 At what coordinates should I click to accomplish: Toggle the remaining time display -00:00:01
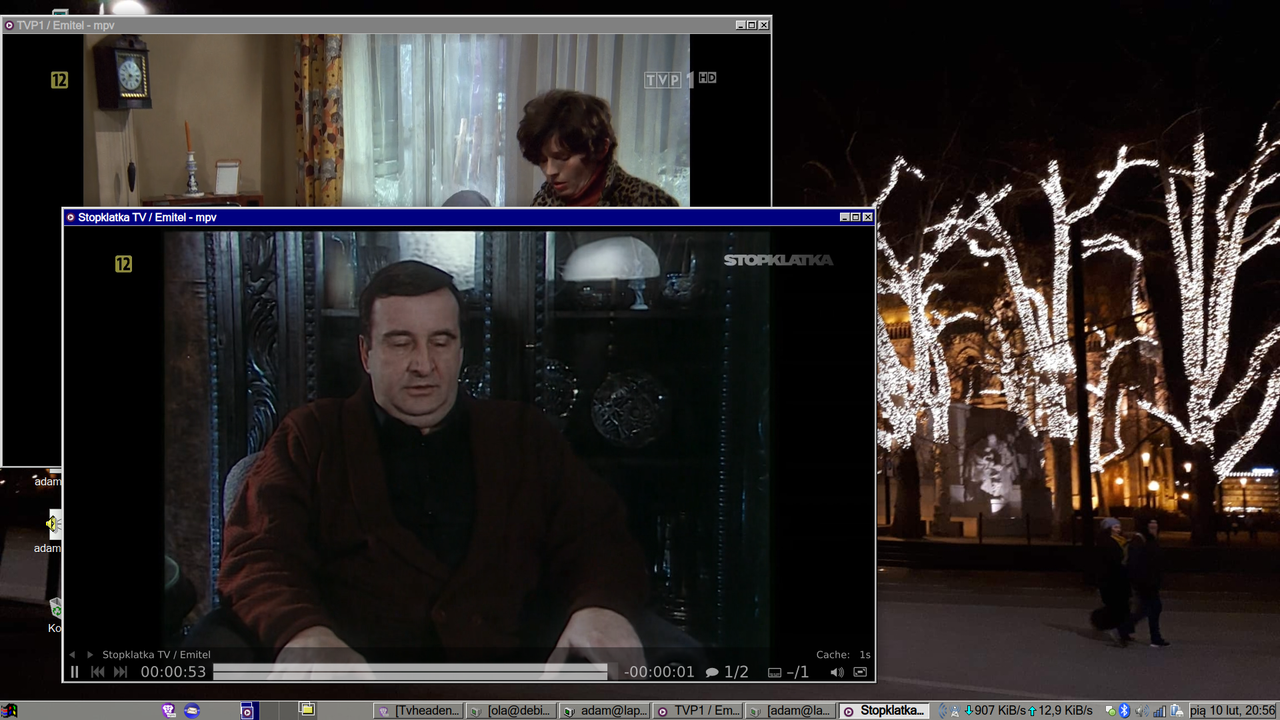tap(659, 672)
